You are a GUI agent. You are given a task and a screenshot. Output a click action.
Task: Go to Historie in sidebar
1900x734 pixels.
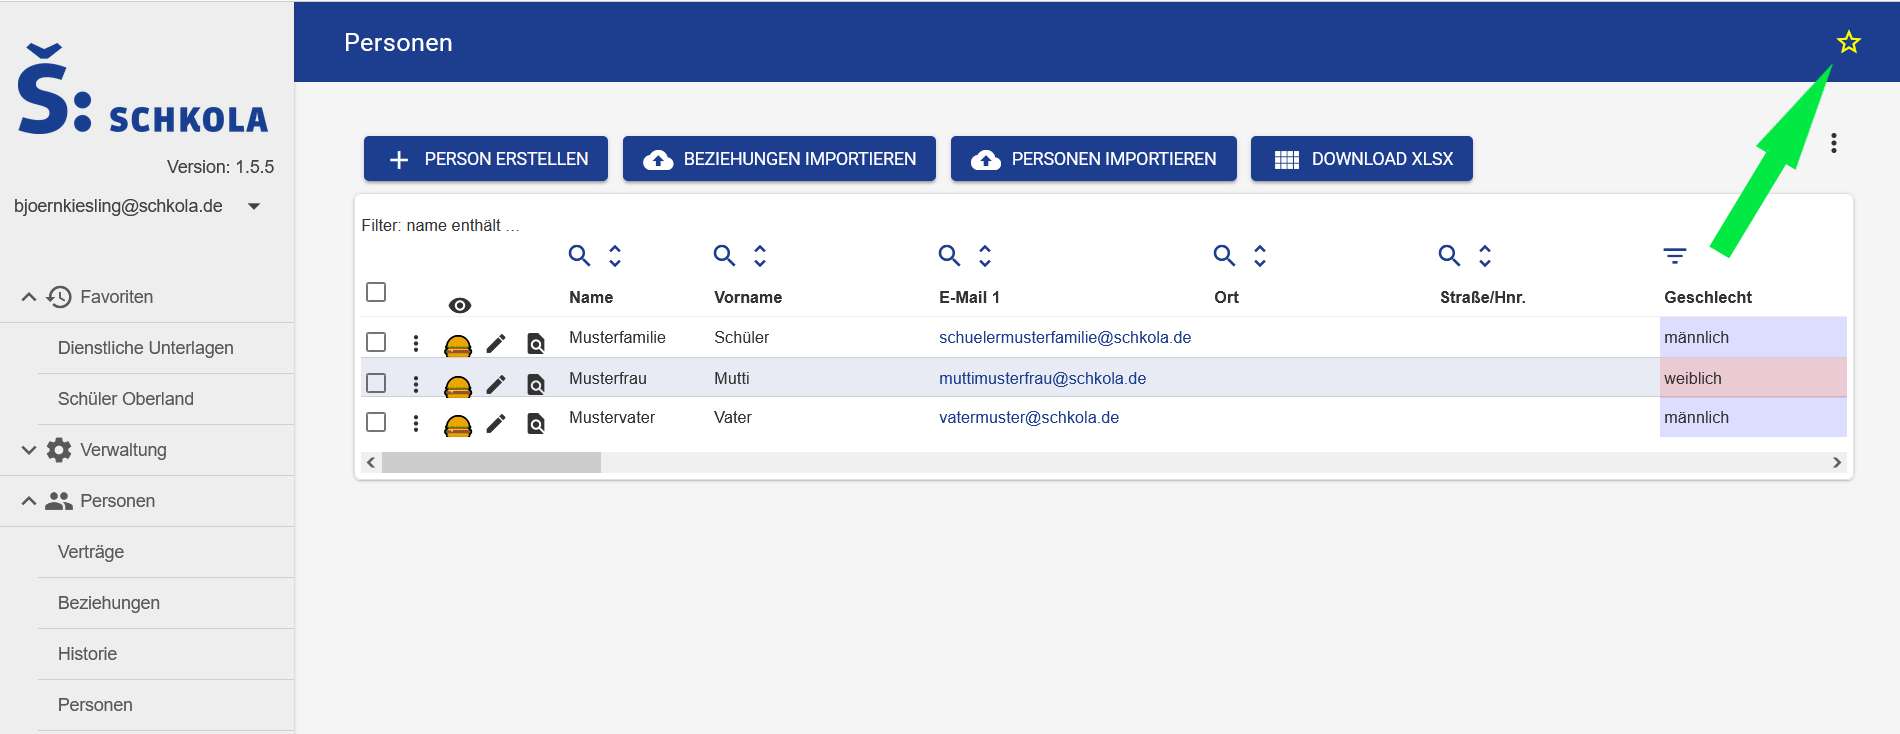pos(87,654)
